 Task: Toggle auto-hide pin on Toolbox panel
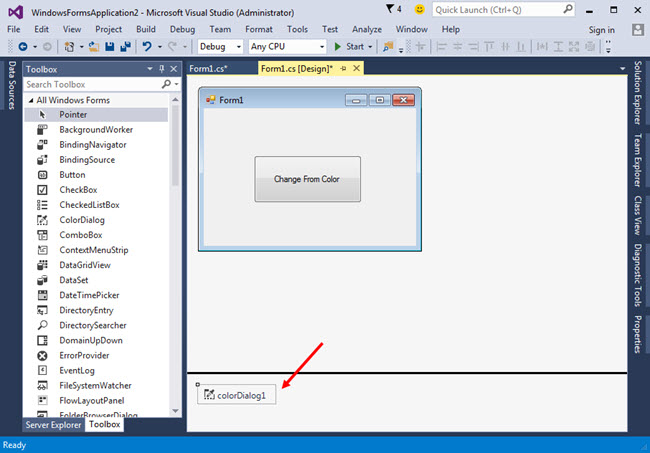tap(162, 69)
